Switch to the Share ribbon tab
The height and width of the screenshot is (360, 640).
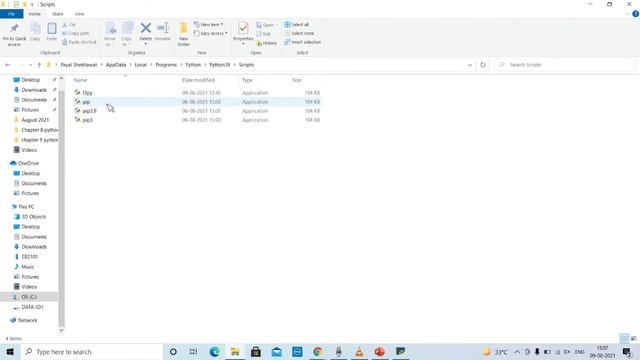[58, 14]
